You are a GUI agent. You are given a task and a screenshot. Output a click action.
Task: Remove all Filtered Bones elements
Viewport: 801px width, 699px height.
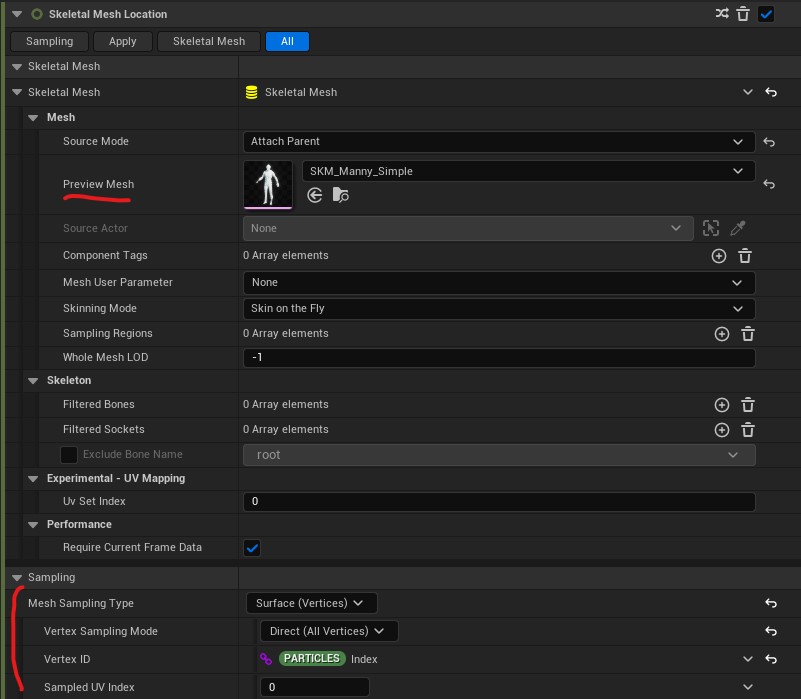point(748,405)
